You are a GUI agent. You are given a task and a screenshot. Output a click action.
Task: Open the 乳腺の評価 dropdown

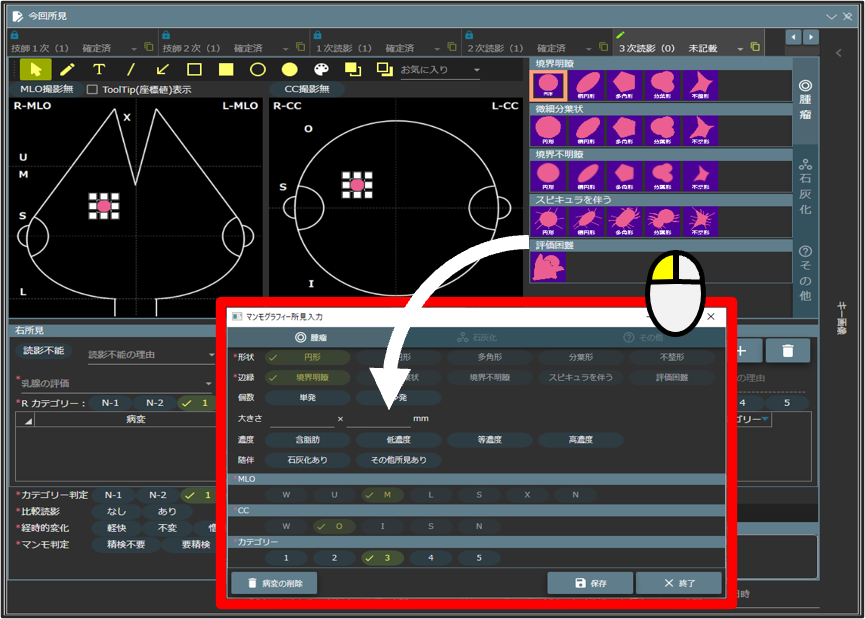click(116, 383)
